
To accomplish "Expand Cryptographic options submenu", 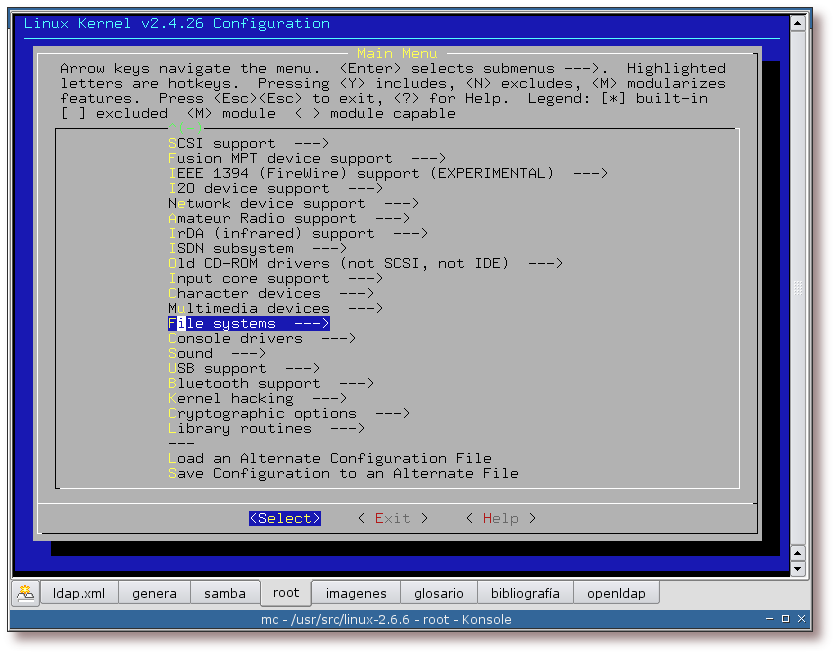I will click(288, 414).
